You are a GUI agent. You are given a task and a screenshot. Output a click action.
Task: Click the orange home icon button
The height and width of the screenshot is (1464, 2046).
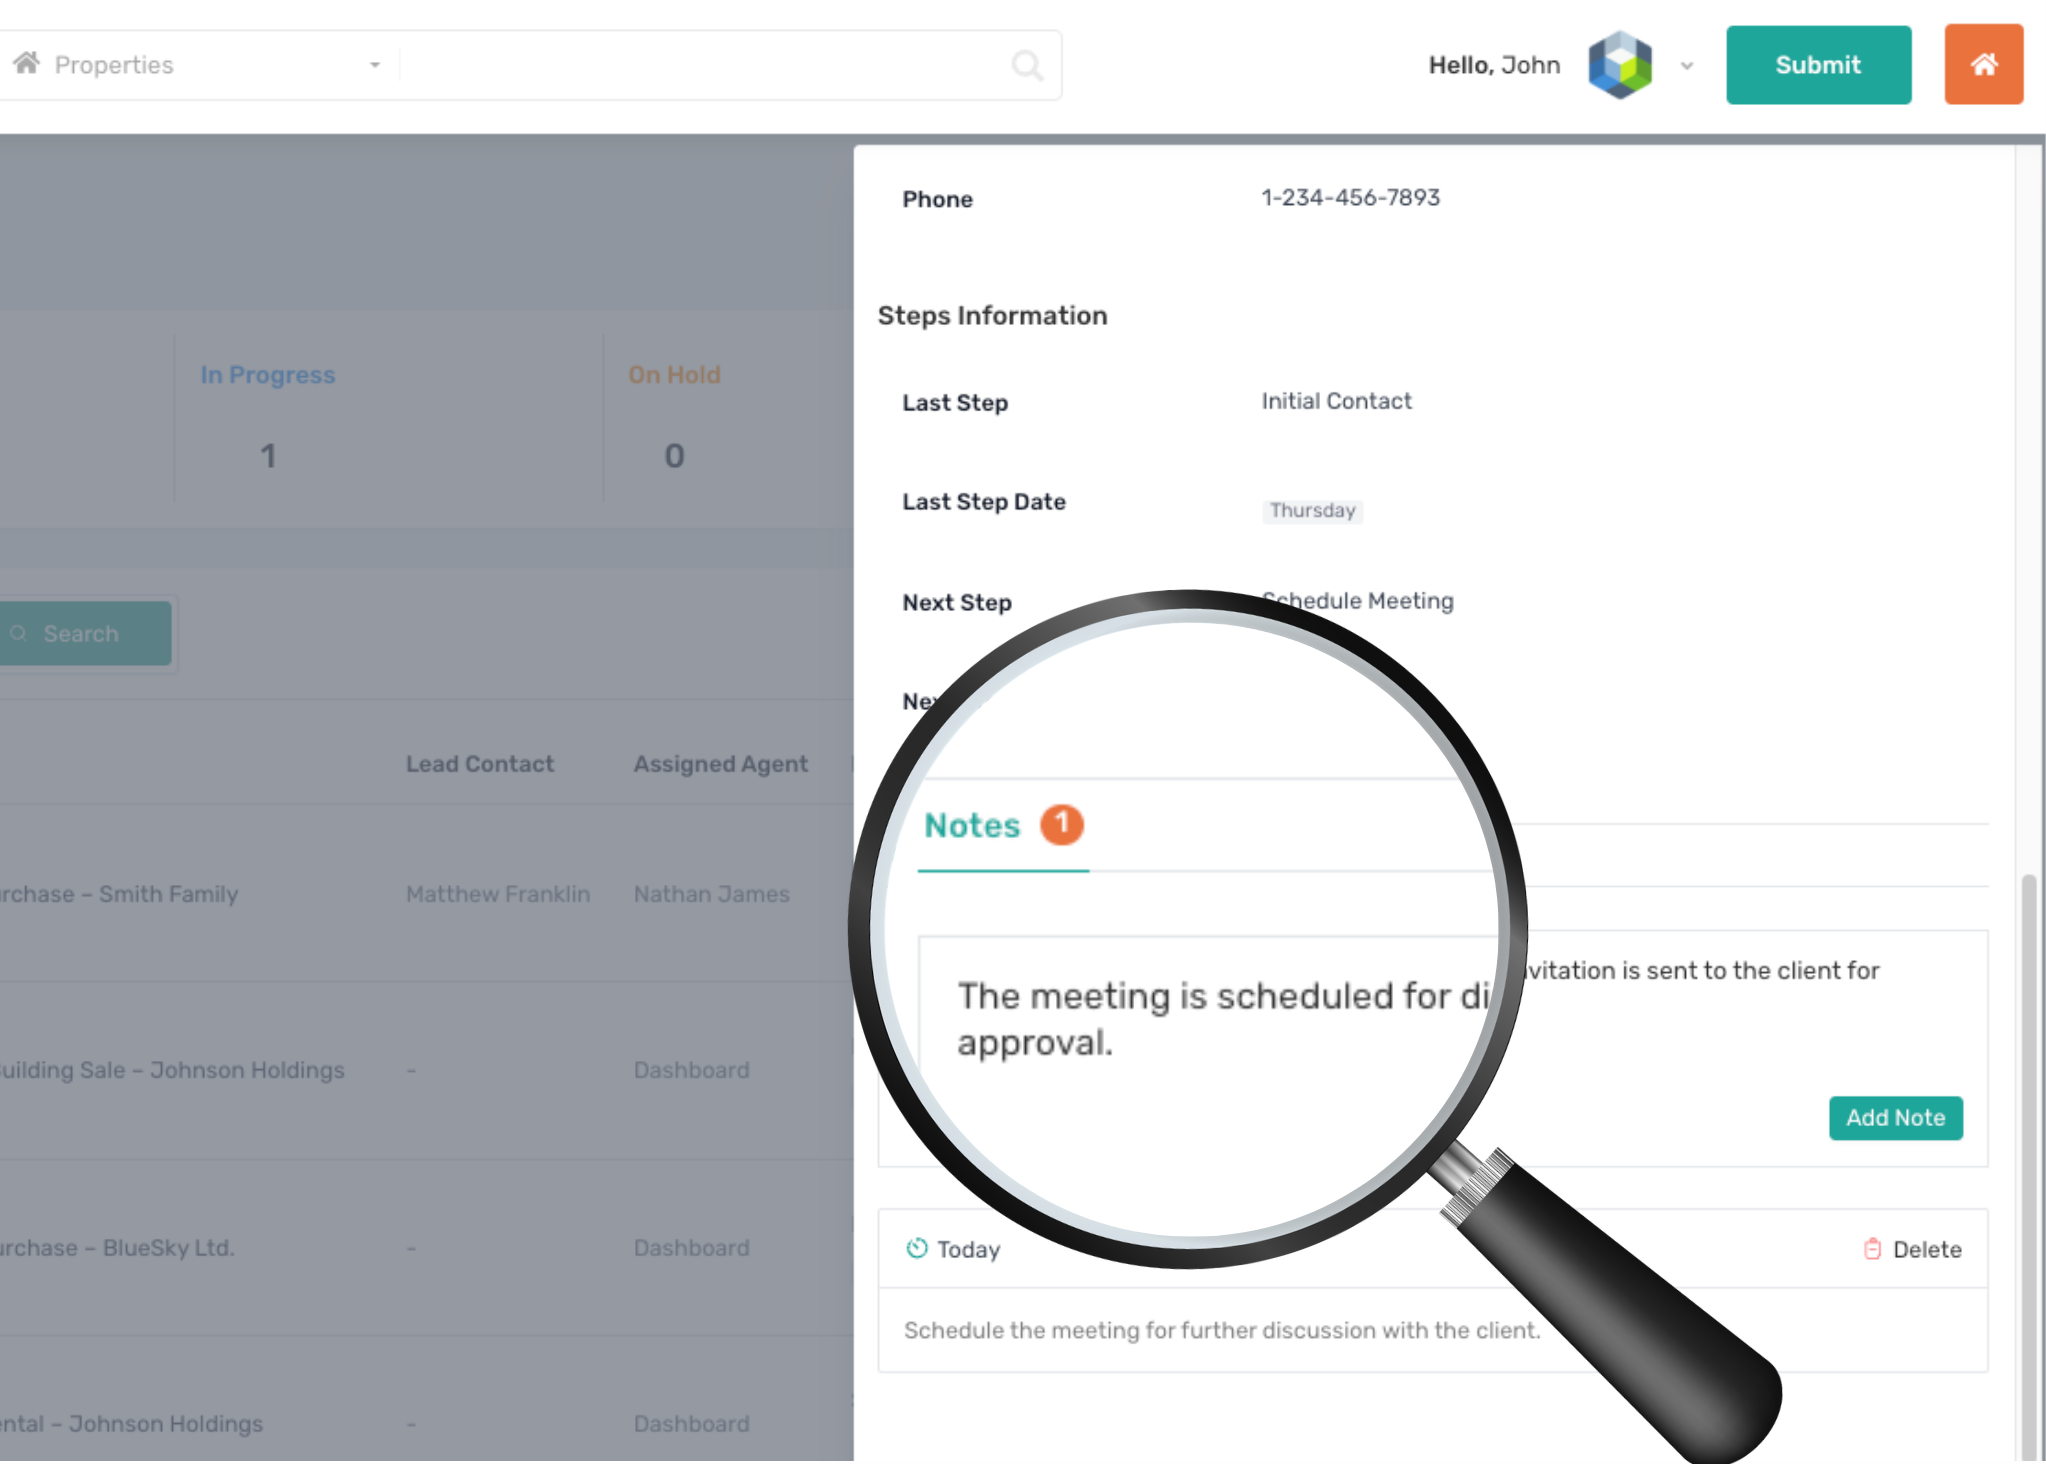(x=1983, y=65)
